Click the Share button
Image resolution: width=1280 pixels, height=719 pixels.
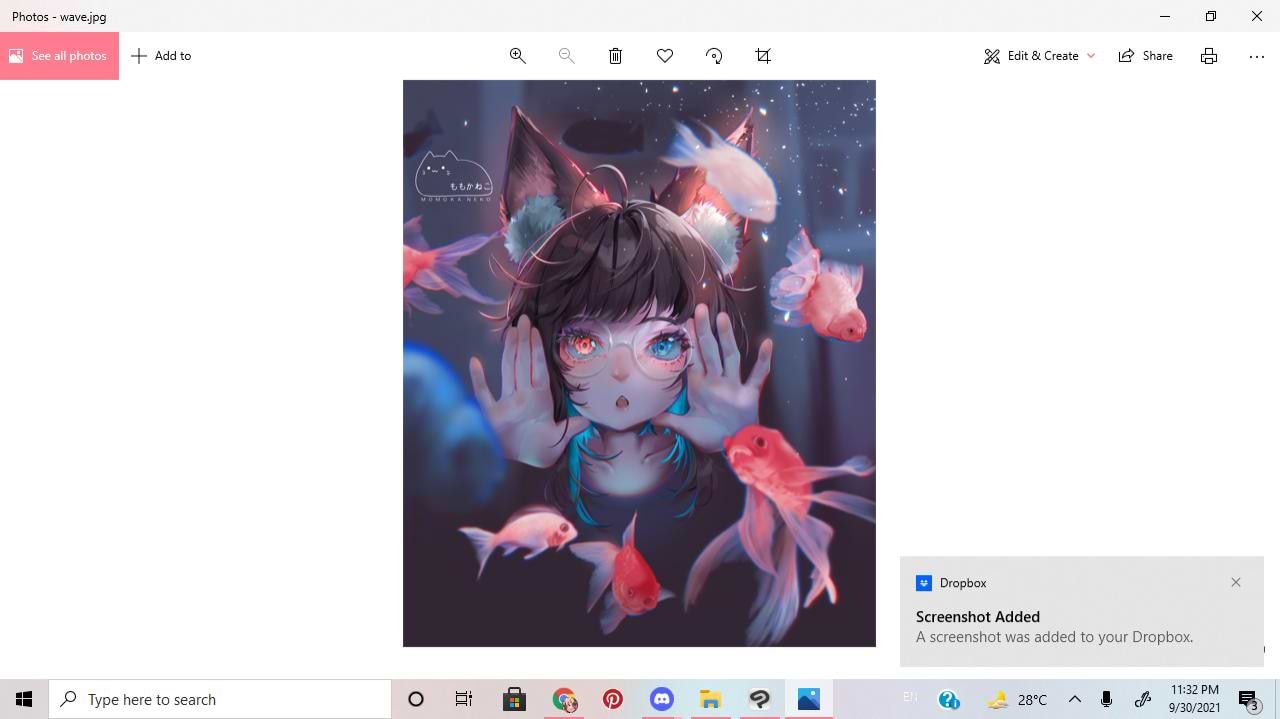pos(1145,56)
